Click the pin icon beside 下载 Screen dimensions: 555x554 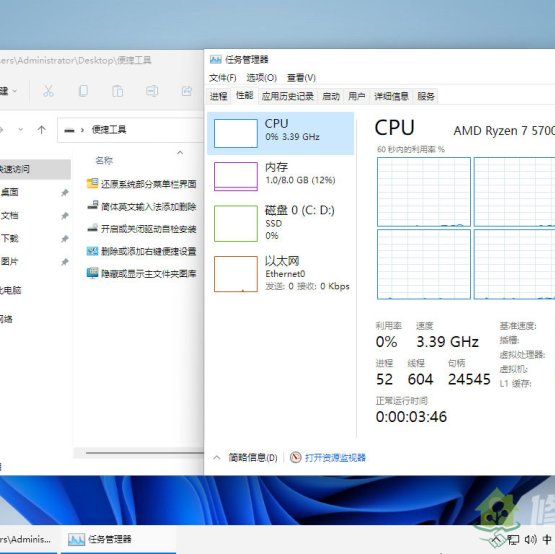(64, 239)
